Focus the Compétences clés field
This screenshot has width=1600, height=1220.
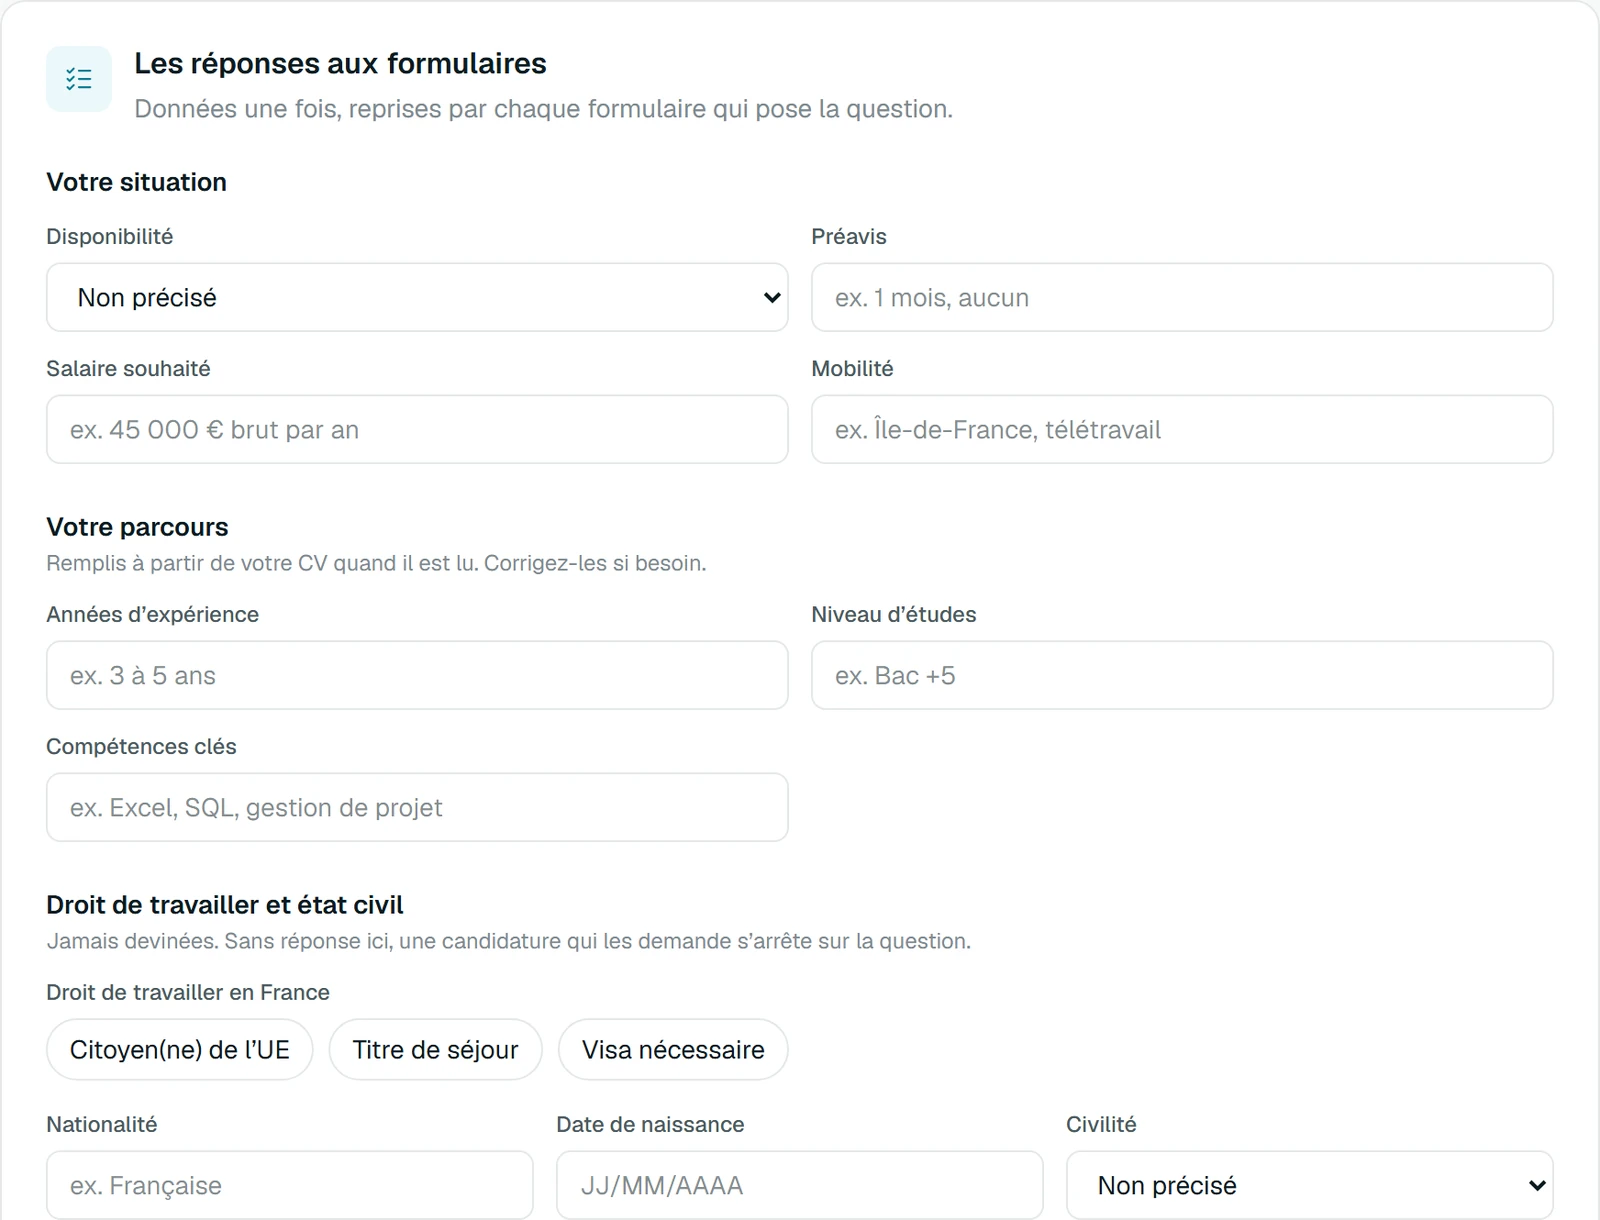(x=417, y=807)
